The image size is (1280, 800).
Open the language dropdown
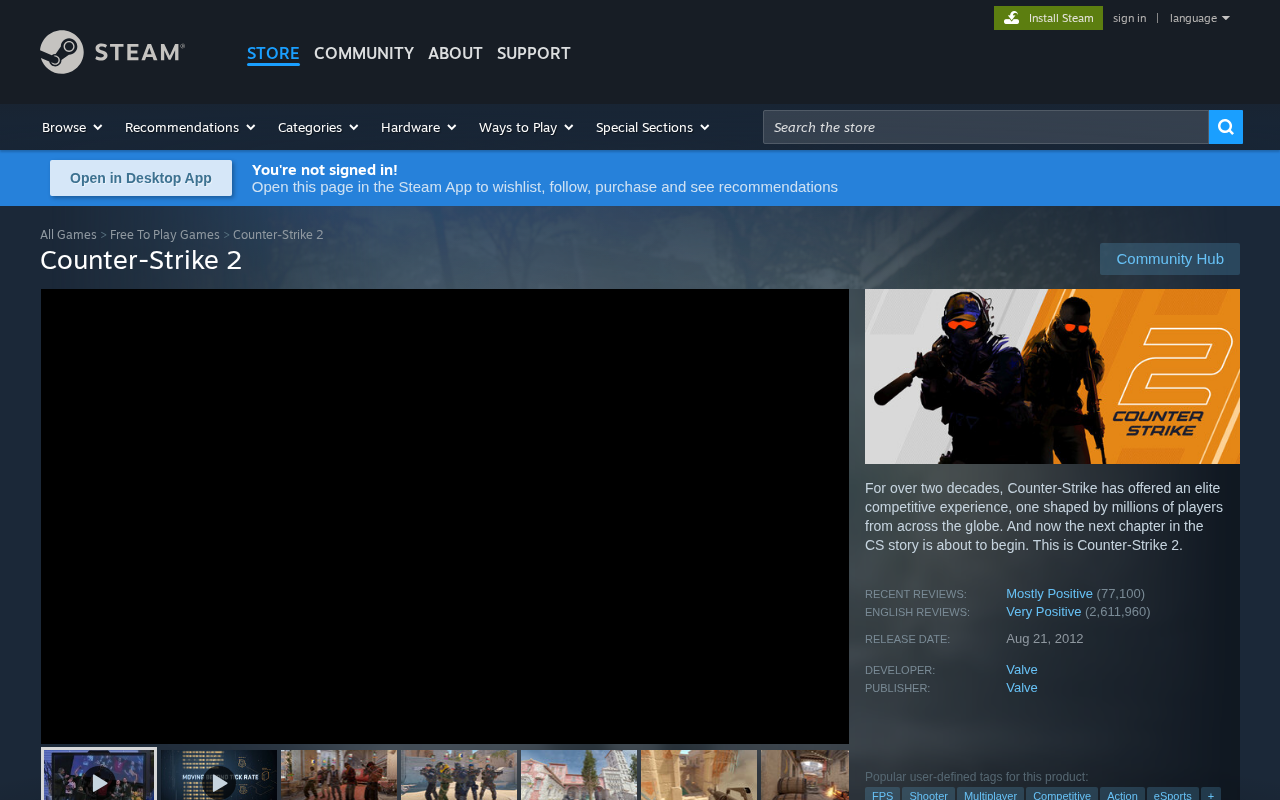point(1199,18)
